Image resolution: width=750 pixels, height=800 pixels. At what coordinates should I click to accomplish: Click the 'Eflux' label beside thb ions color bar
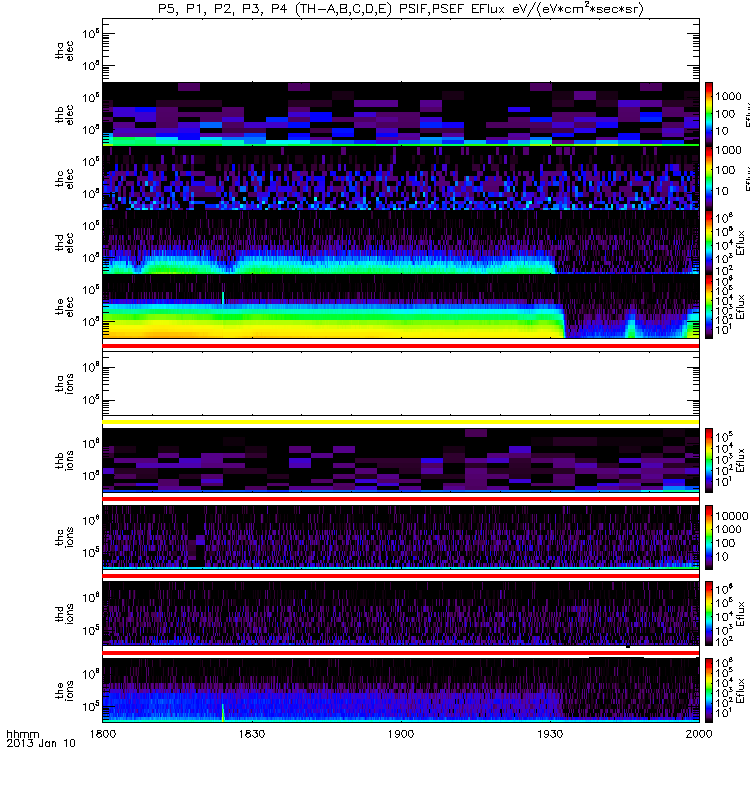pyautogui.click(x=741, y=460)
